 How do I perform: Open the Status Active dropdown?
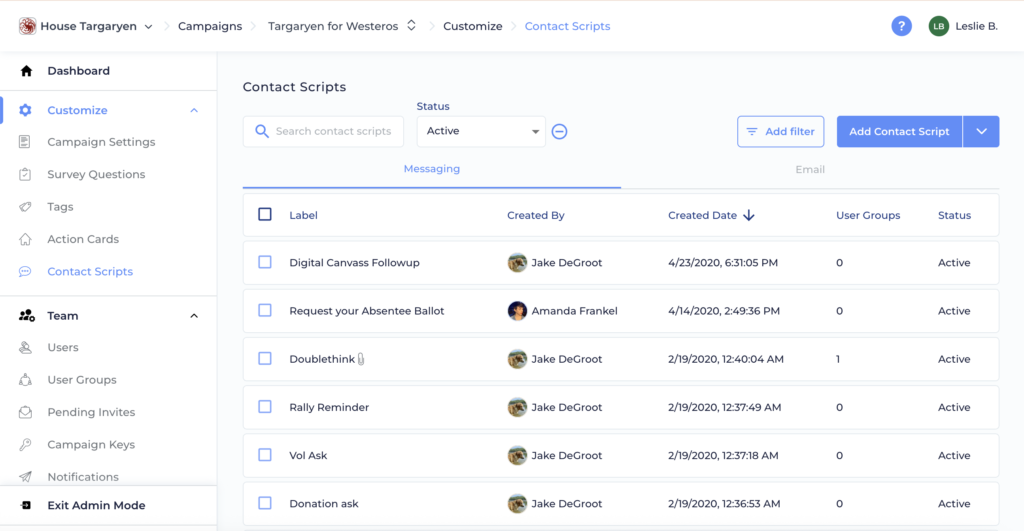click(x=481, y=131)
